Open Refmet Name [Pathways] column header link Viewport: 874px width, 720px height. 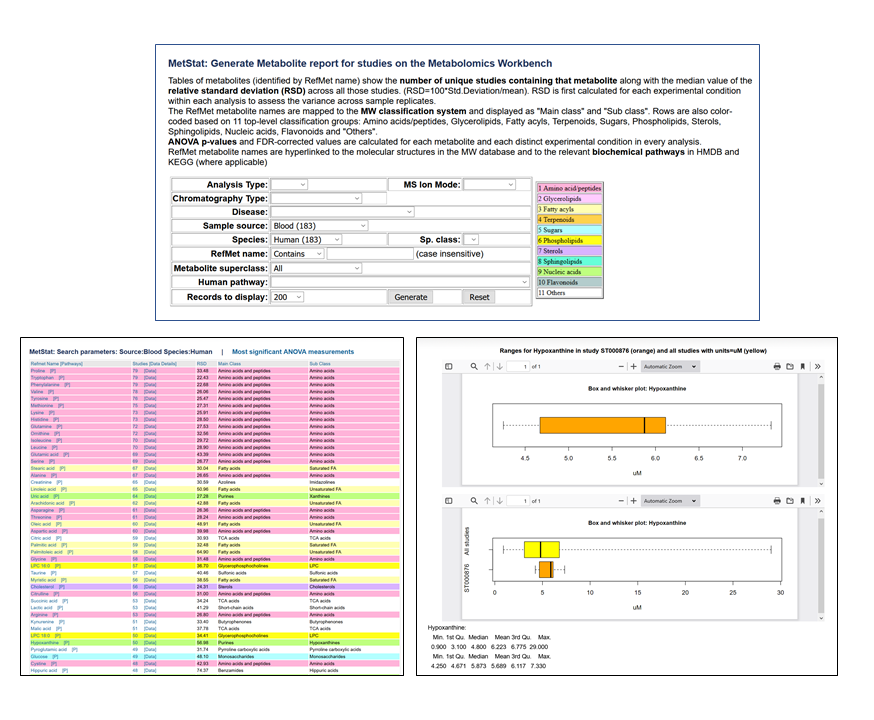pyautogui.click(x=56, y=364)
